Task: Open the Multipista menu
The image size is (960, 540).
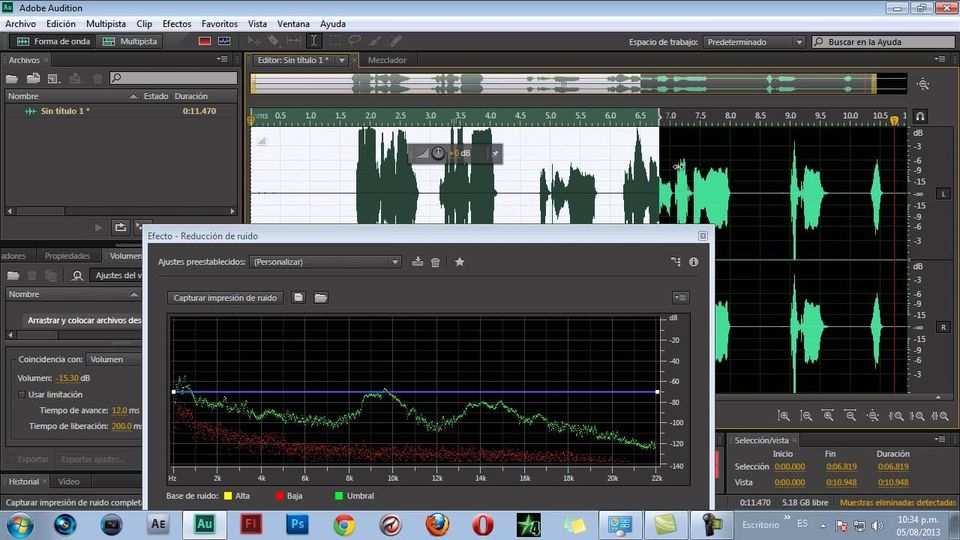Action: [x=106, y=24]
